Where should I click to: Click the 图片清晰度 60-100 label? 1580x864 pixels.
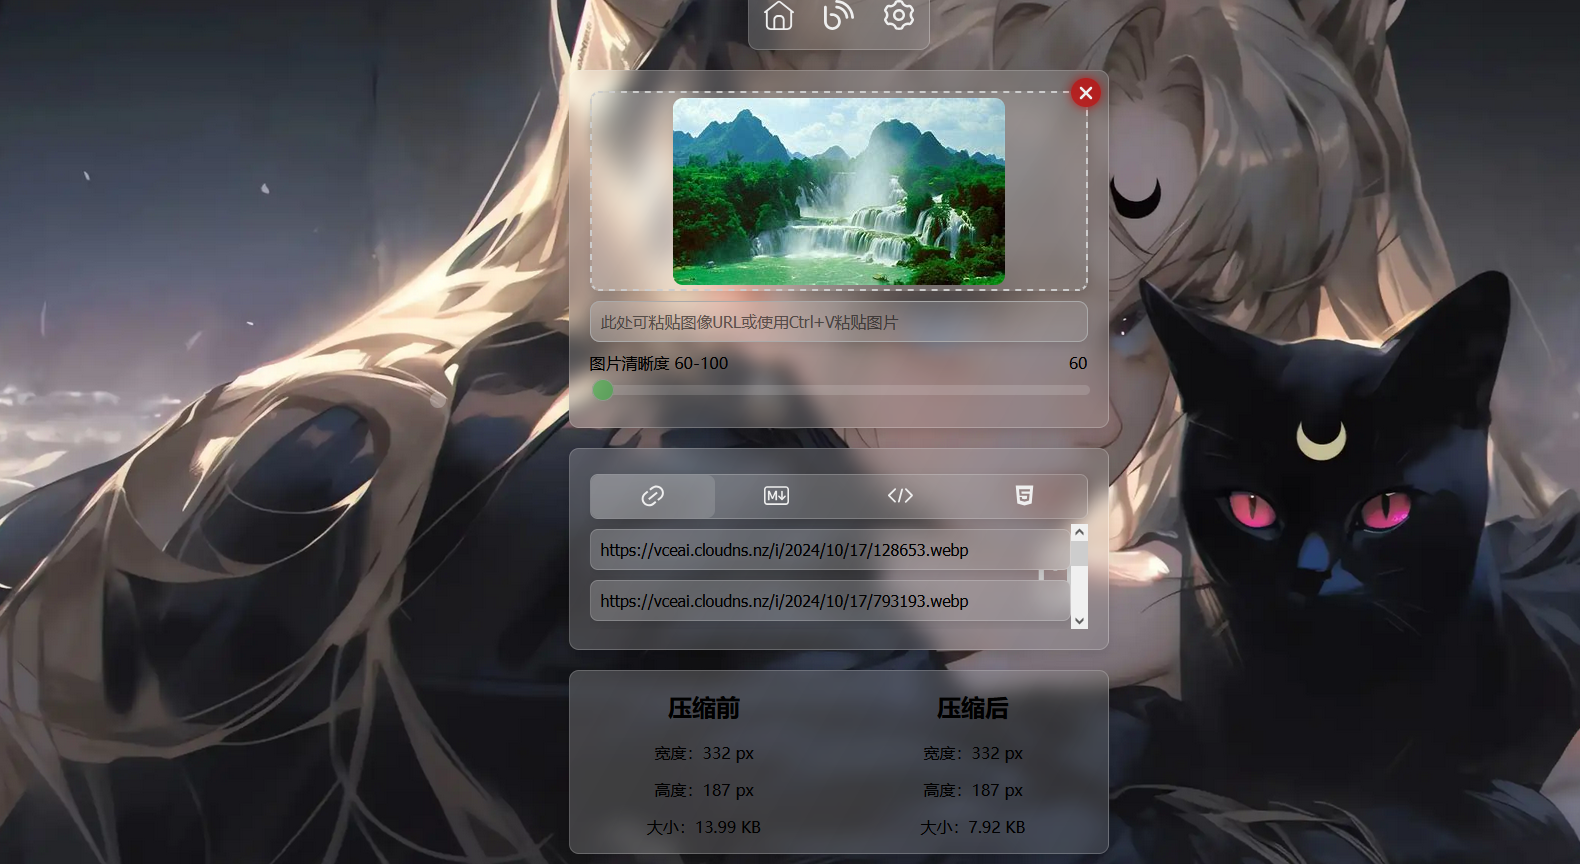[658, 364]
